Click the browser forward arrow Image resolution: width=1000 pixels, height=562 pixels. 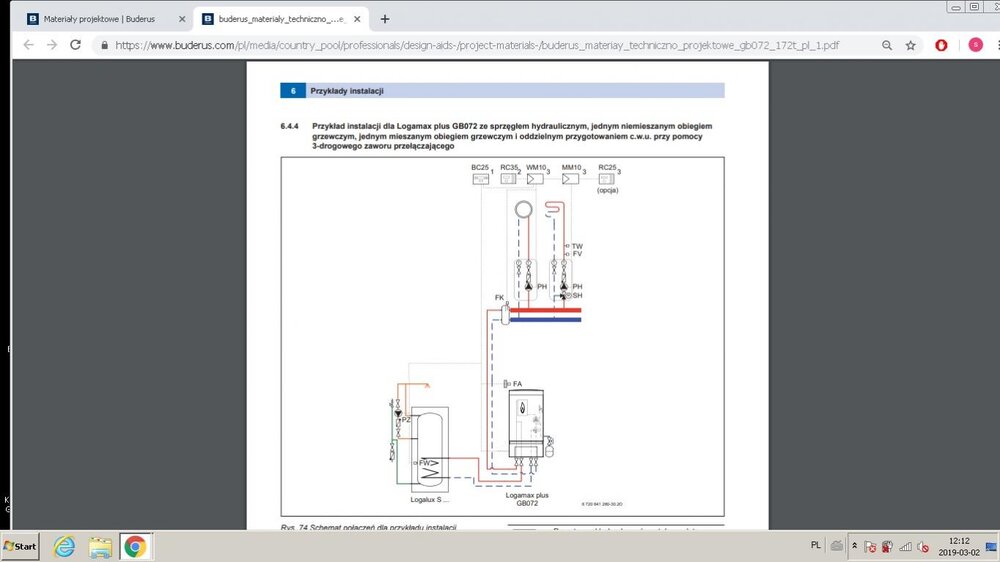[x=51, y=45]
